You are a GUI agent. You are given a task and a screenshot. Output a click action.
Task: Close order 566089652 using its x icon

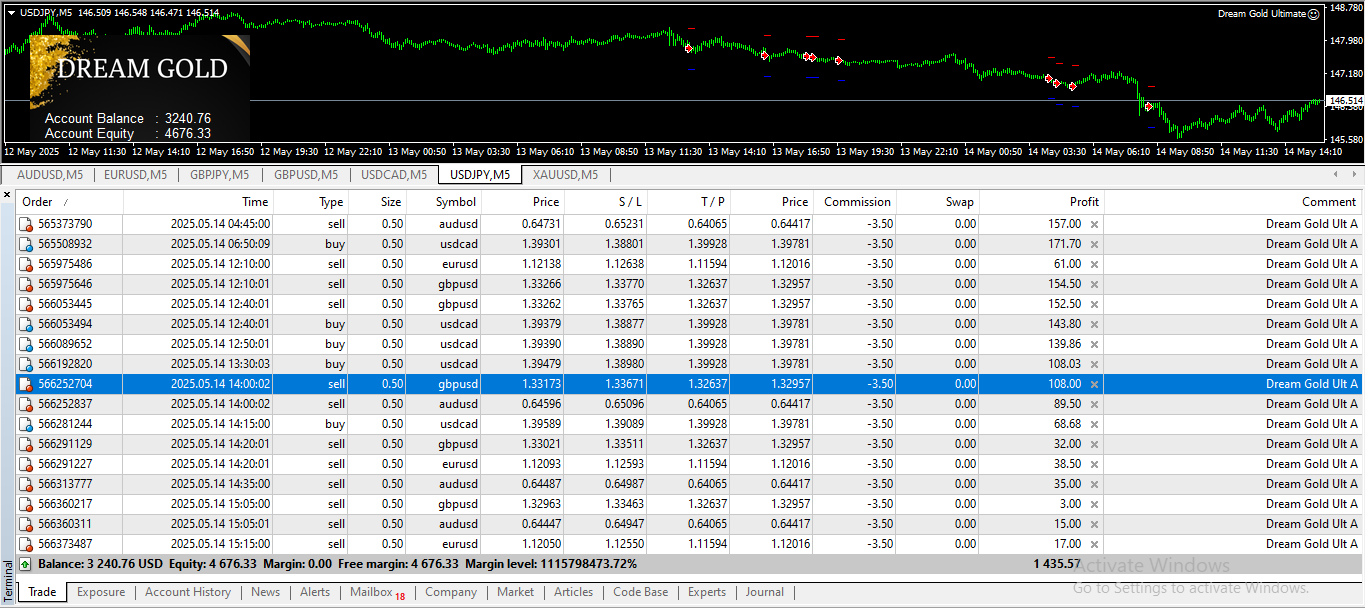[x=1094, y=344]
